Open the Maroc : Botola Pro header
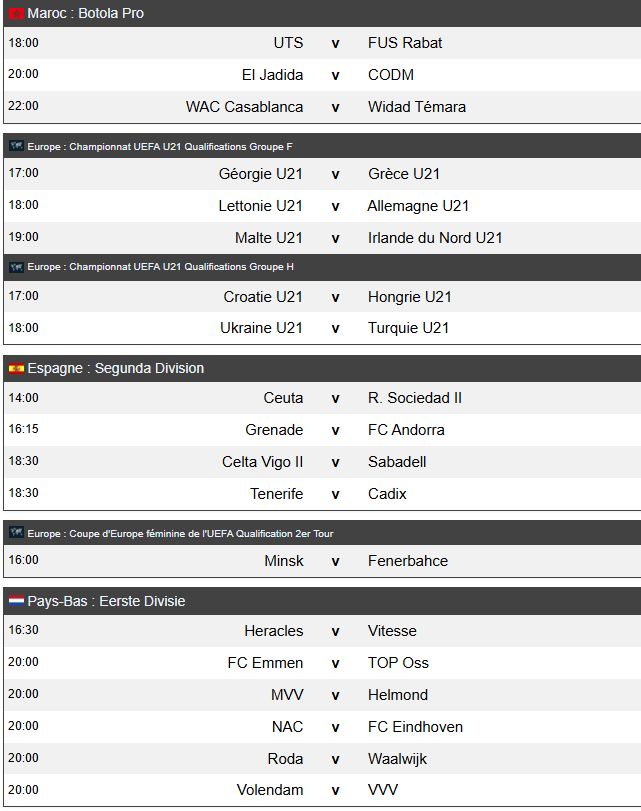Viewport: 641px width, 811px height. 322,13
